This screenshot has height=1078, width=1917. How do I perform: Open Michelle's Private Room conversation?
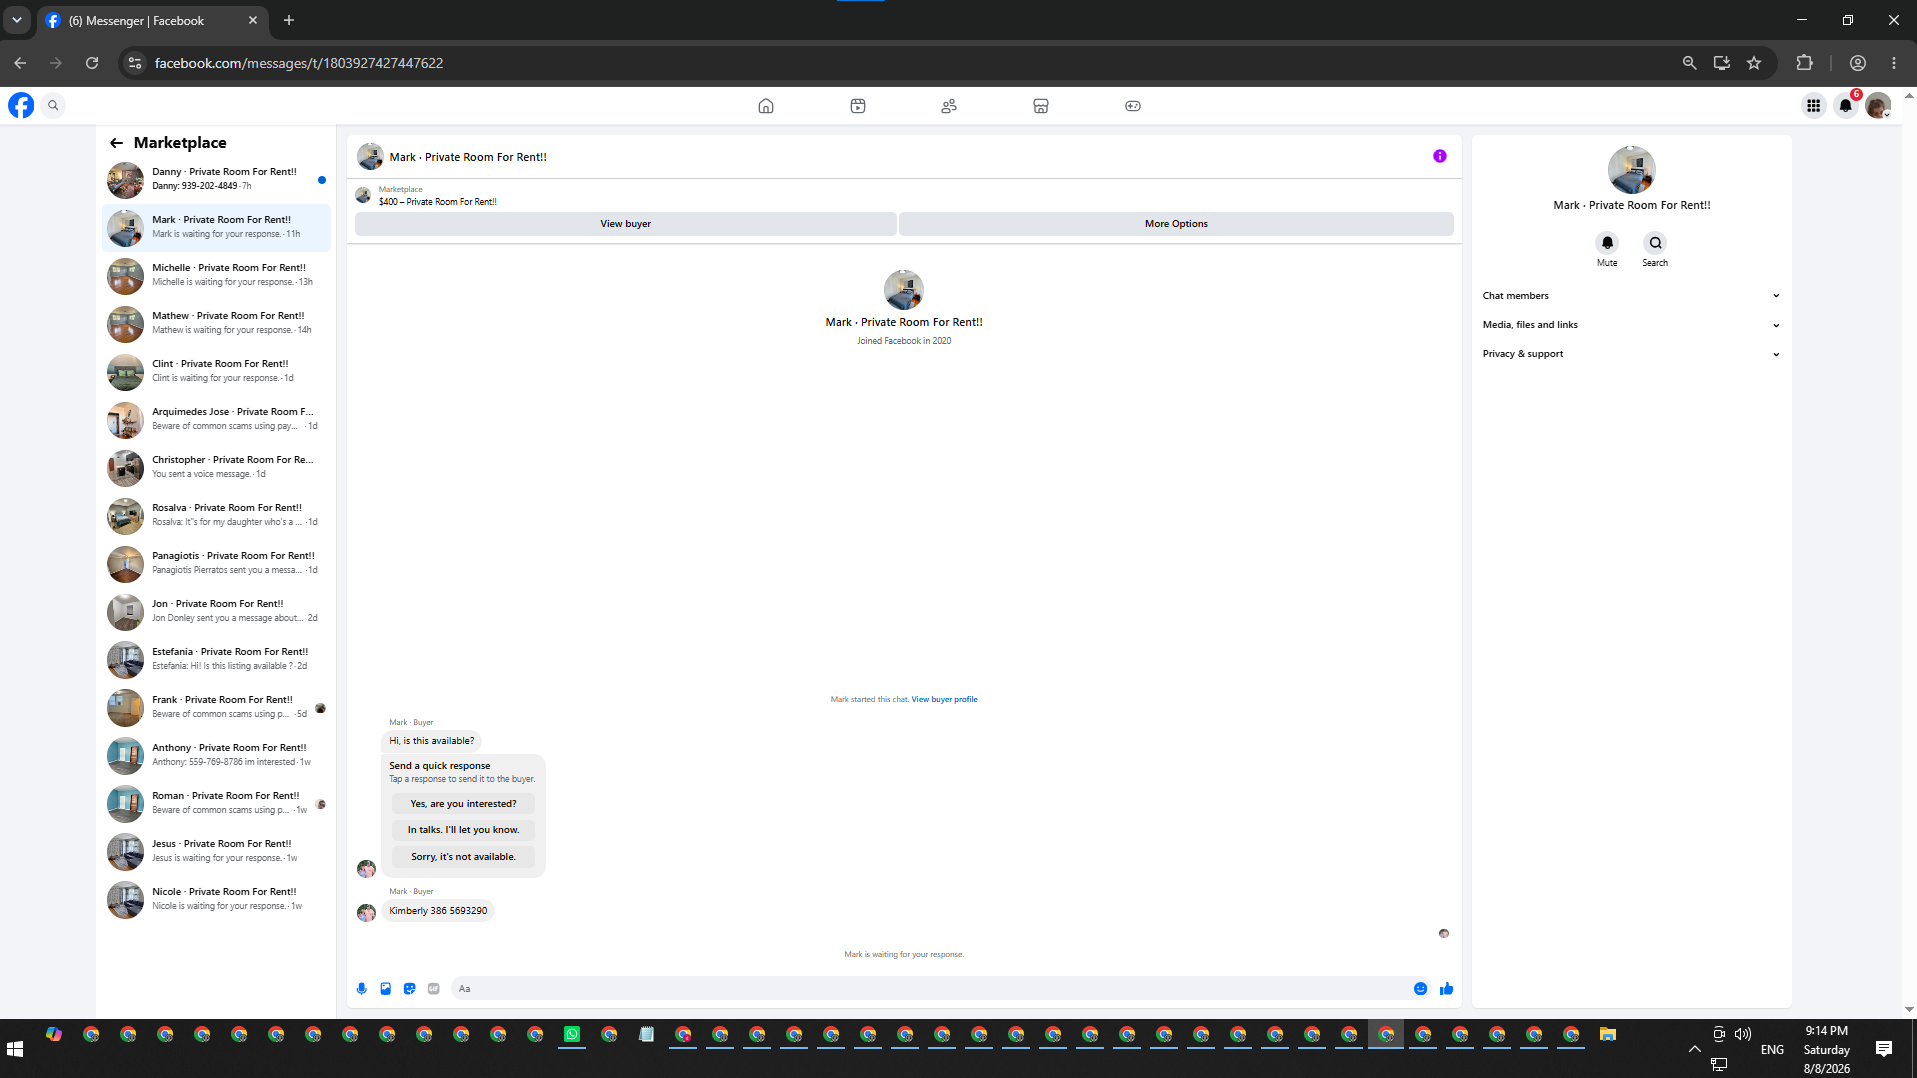click(216, 276)
